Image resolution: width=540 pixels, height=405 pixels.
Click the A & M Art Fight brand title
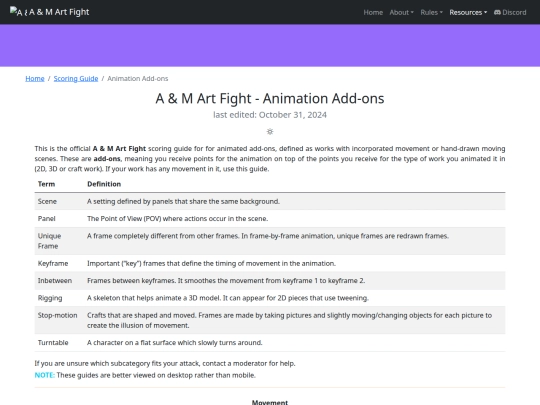pyautogui.click(x=59, y=12)
